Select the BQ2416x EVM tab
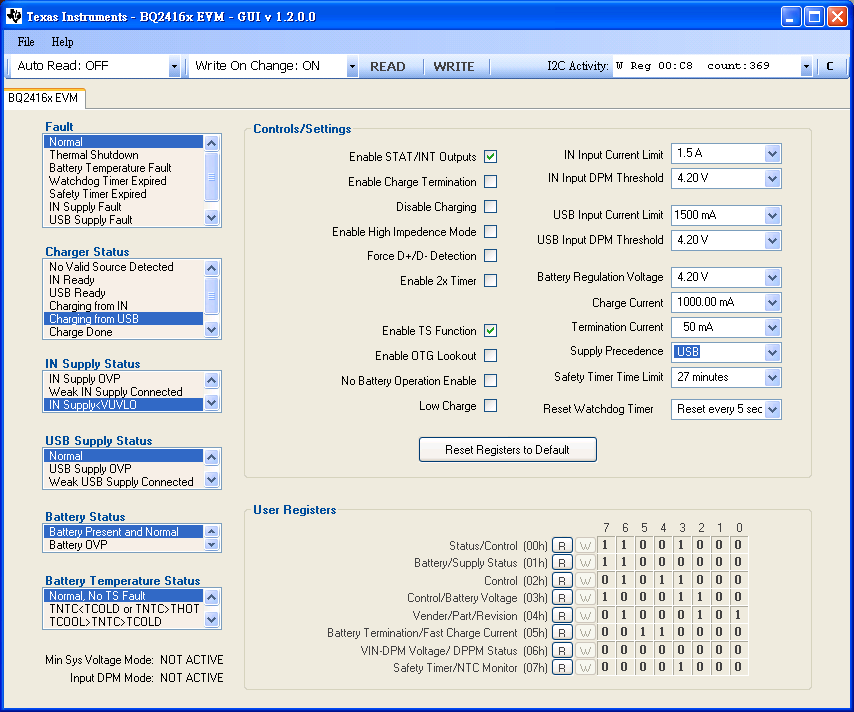854x712 pixels. coord(44,99)
